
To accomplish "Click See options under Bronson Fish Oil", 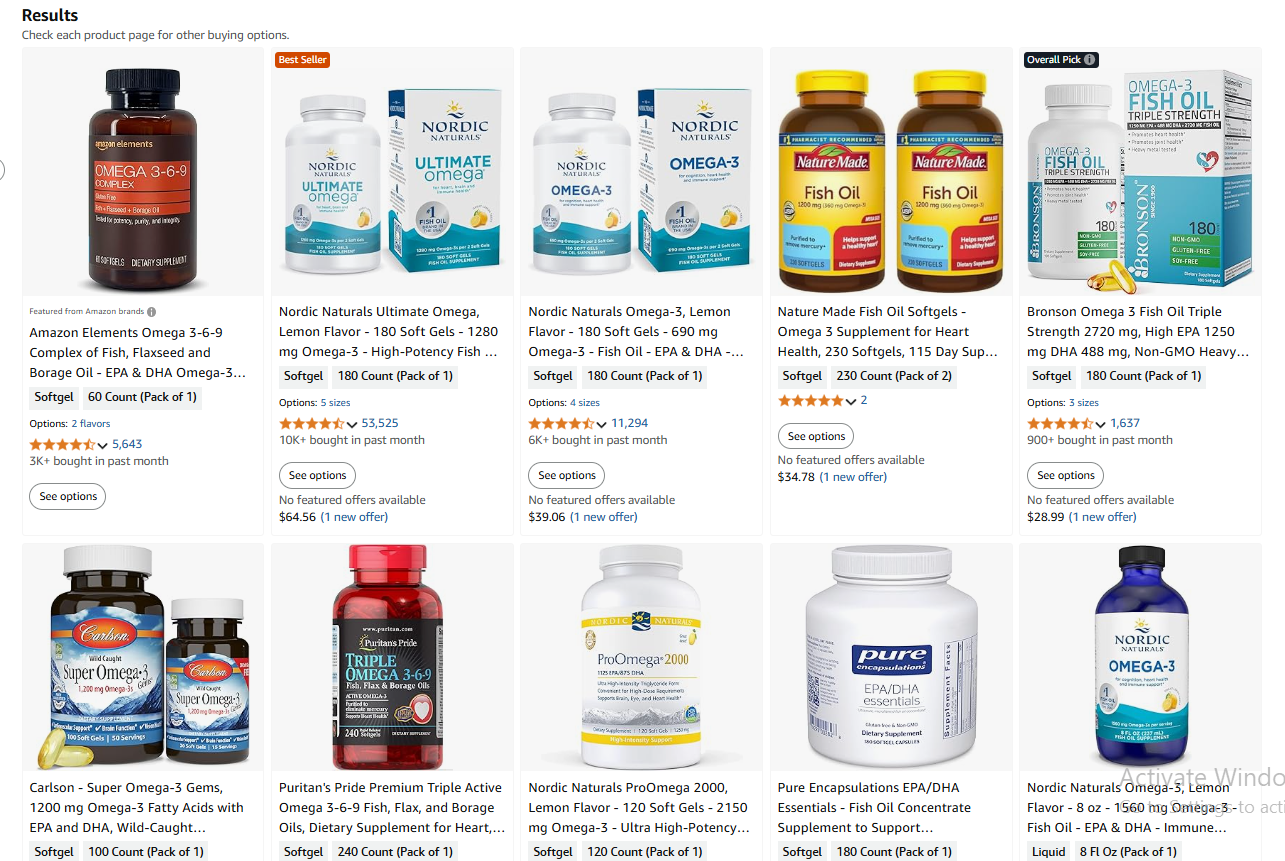I will pyautogui.click(x=1065, y=476).
